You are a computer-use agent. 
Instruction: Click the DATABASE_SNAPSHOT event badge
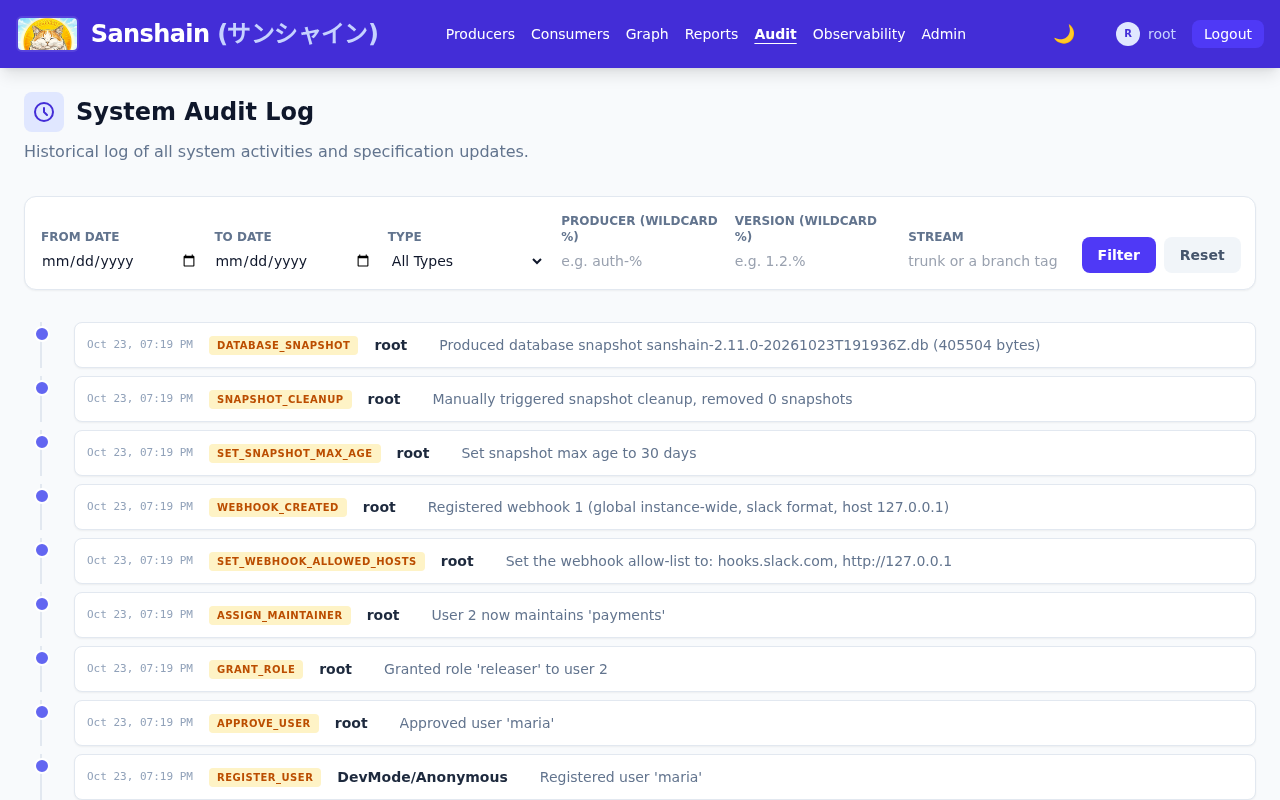coord(285,345)
